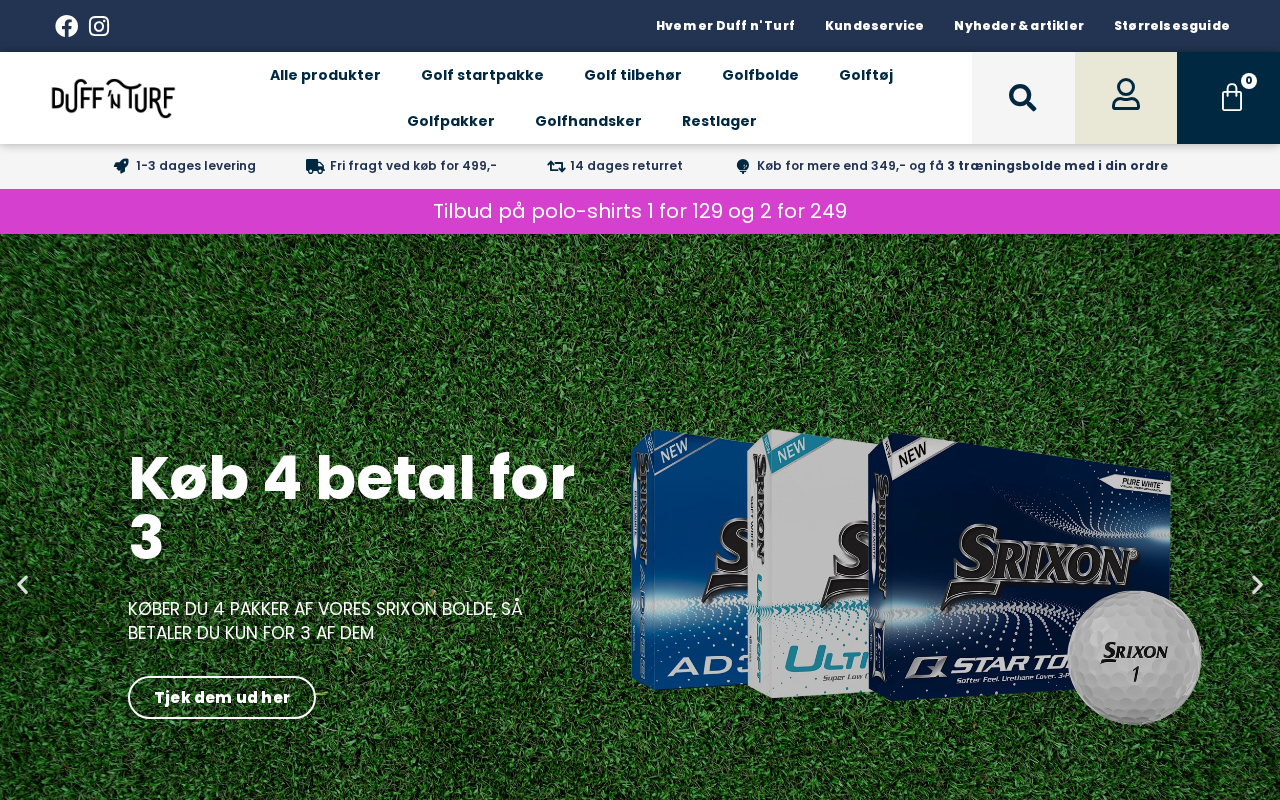Click the rocket delivery icon
Viewport: 1280px width, 800px height.
pyautogui.click(x=121, y=166)
